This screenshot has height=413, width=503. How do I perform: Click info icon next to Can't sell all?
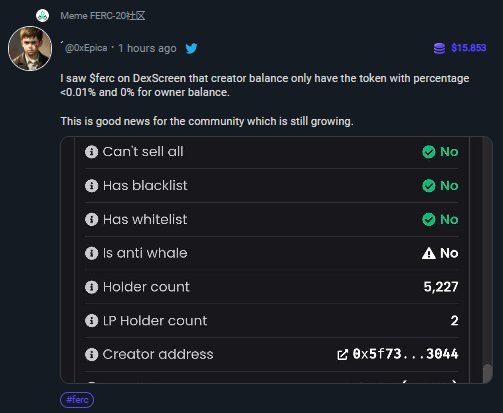pyautogui.click(x=91, y=152)
